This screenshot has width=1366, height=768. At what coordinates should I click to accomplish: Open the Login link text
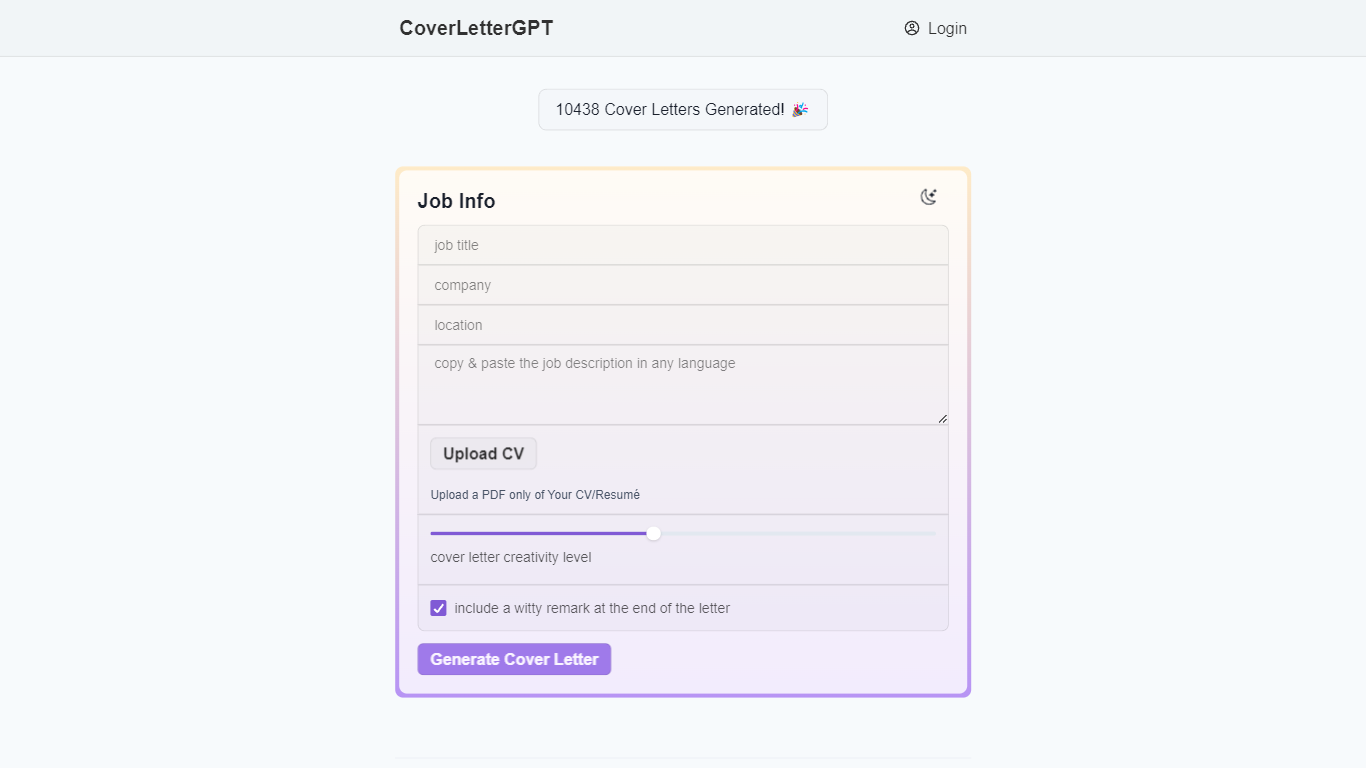tap(946, 28)
